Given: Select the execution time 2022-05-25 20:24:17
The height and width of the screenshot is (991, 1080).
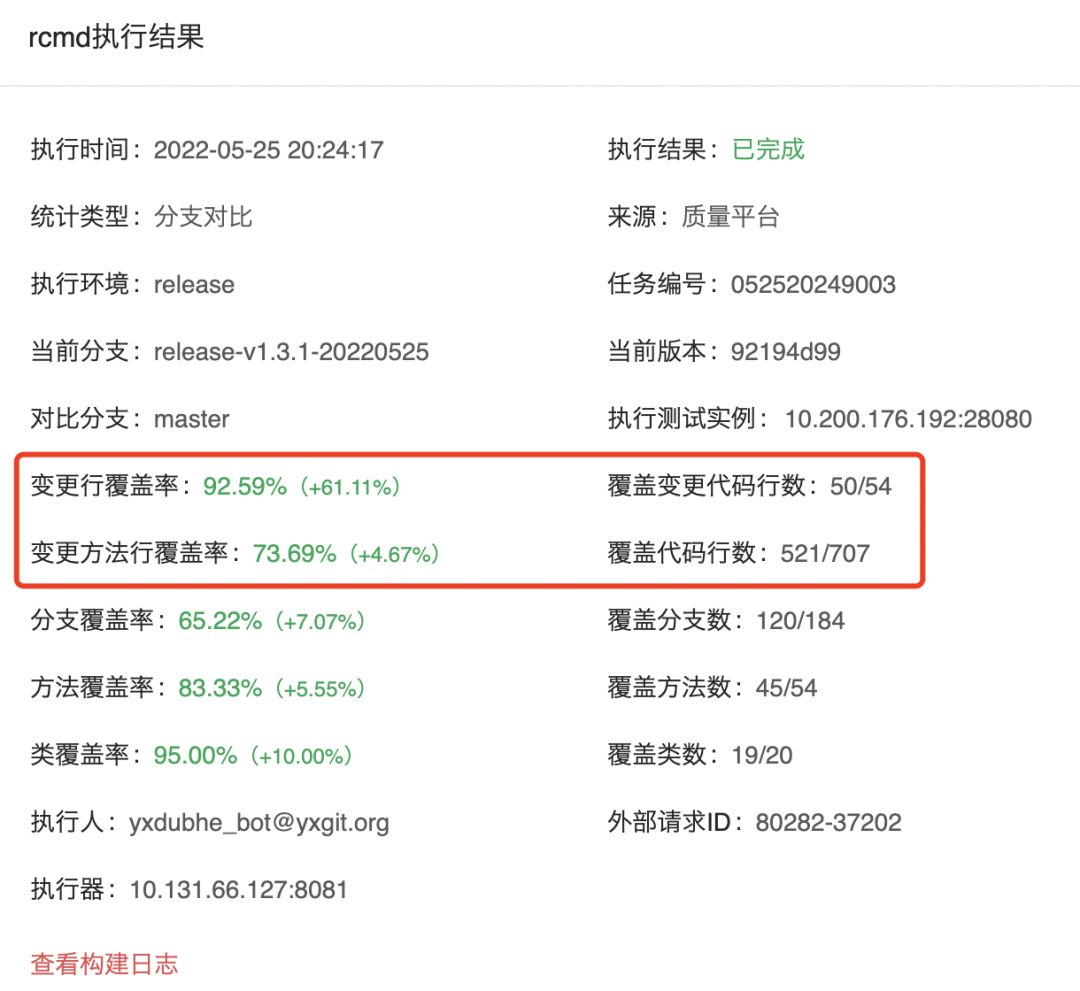Looking at the screenshot, I should coord(268,151).
